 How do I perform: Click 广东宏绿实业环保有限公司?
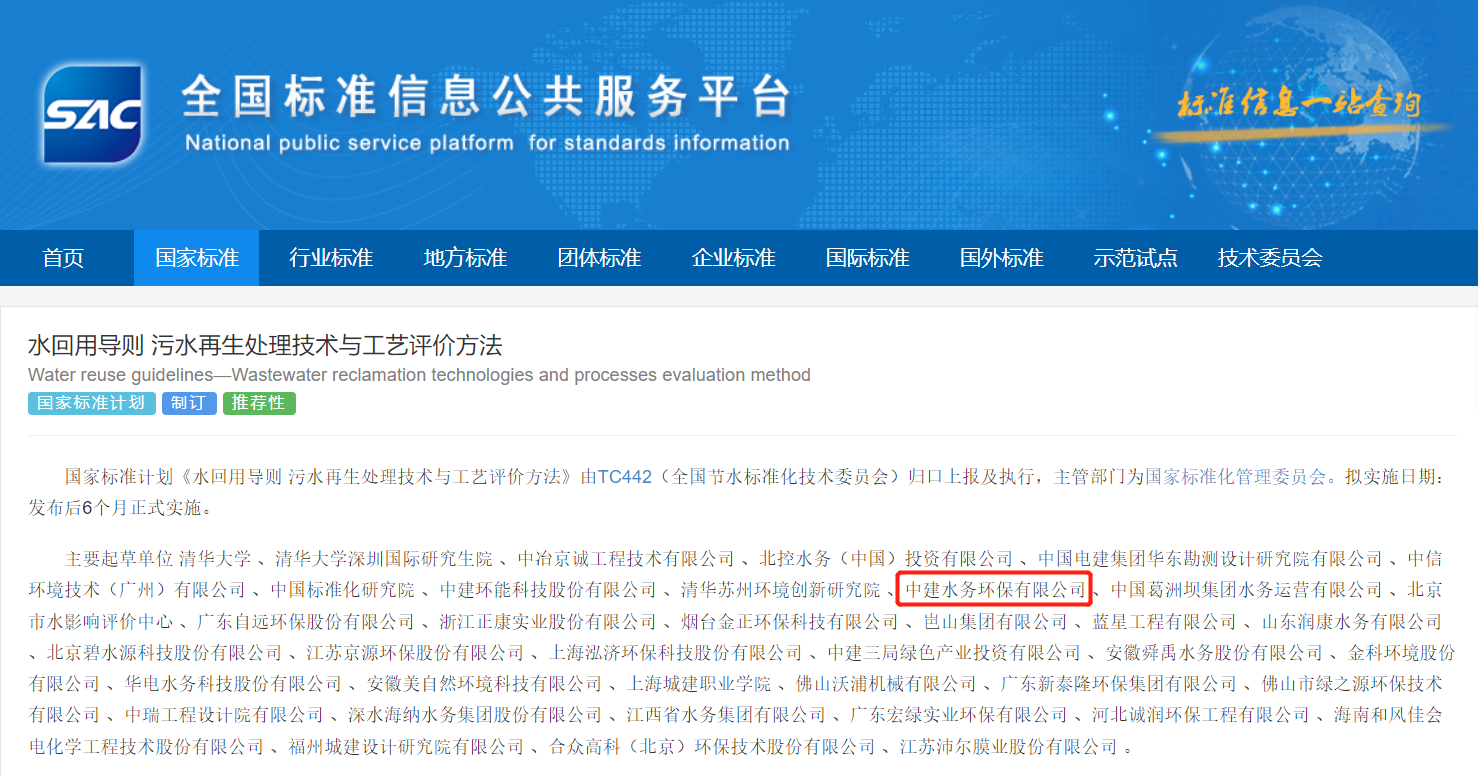[x=959, y=716]
